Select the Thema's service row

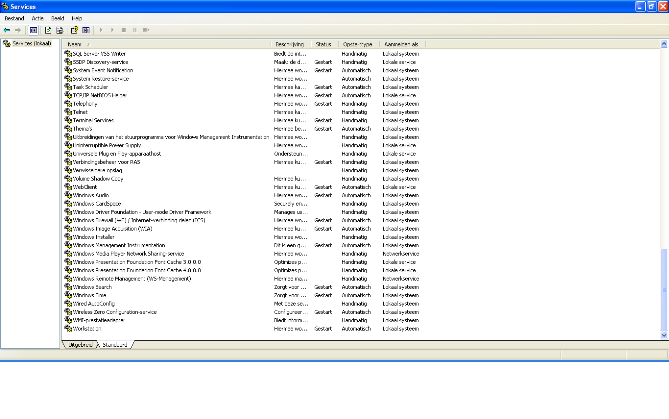[x=82, y=129]
